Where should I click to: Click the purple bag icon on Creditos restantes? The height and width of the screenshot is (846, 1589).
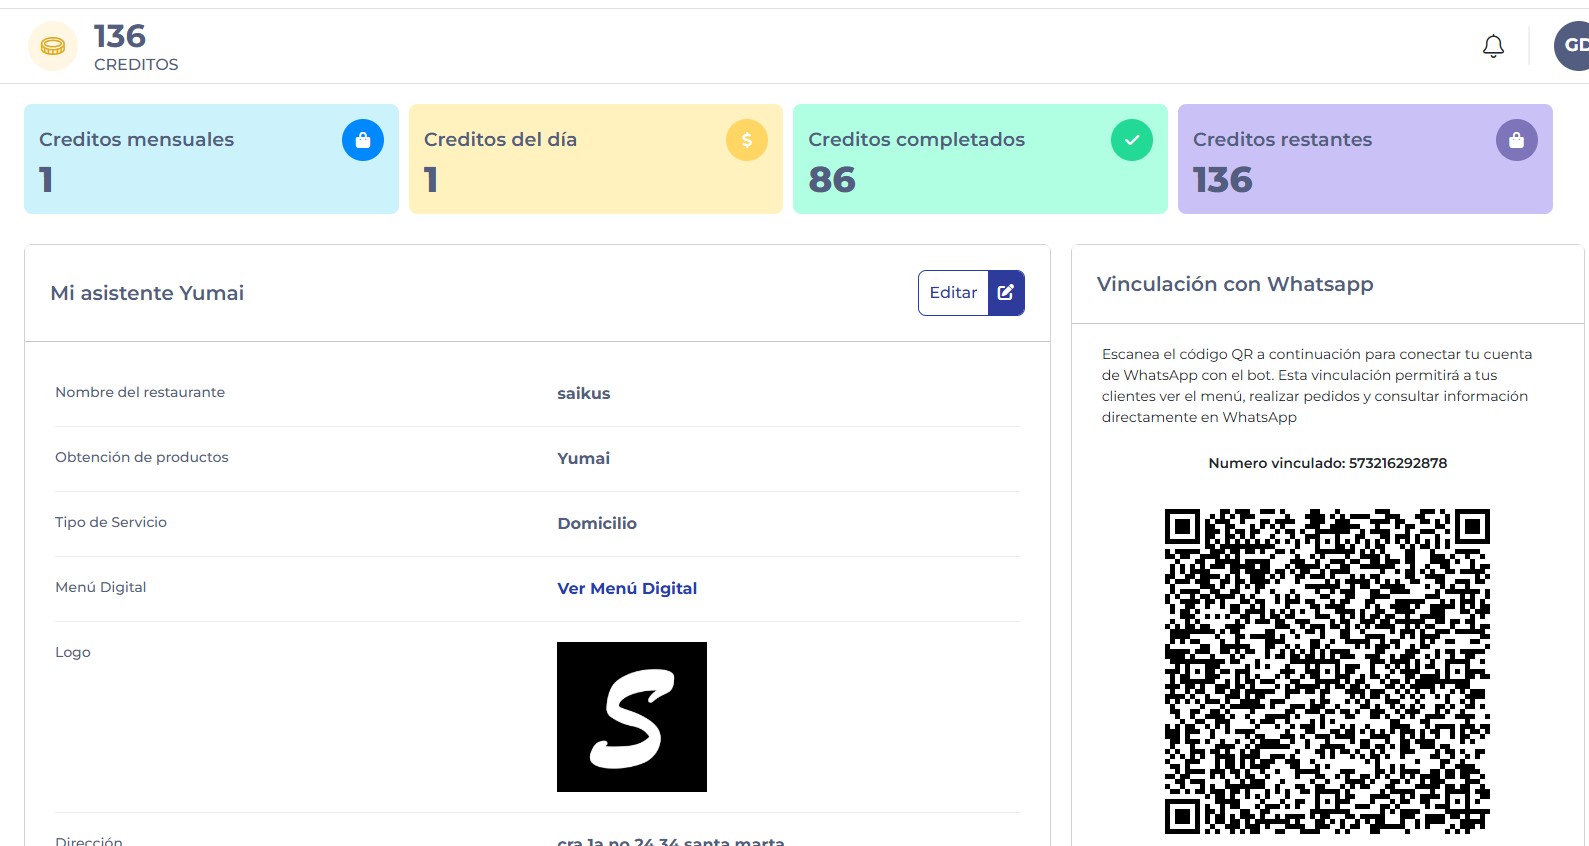1517,140
